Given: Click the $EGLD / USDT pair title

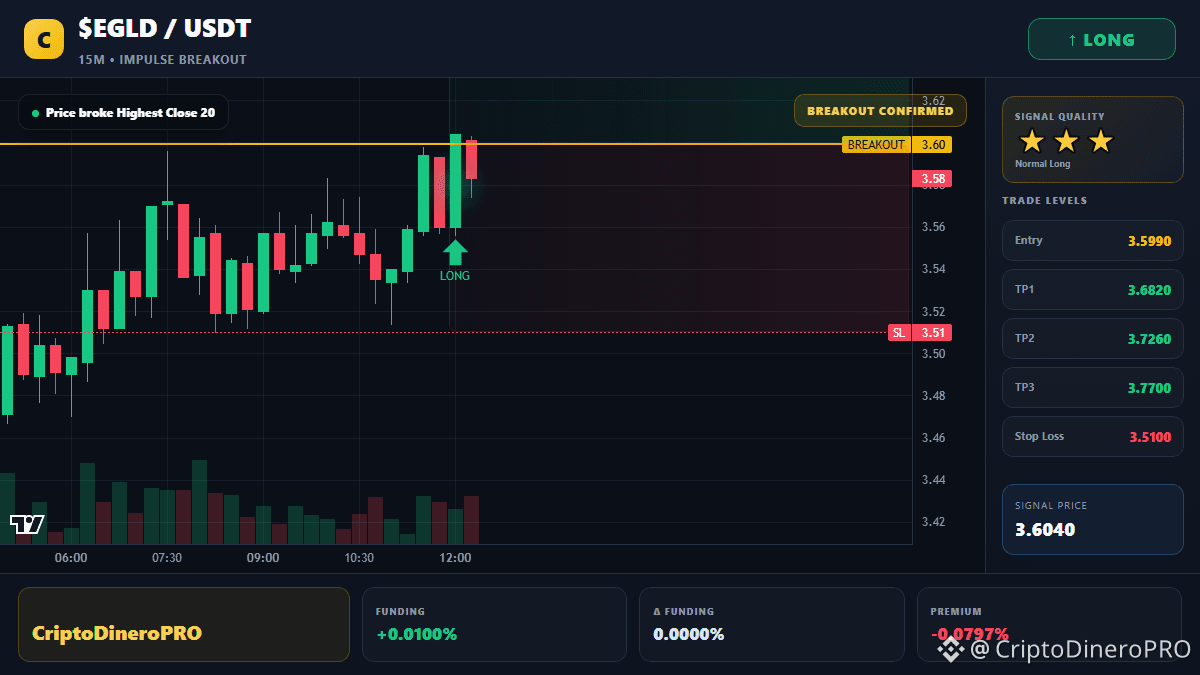Looking at the screenshot, I should click(164, 30).
